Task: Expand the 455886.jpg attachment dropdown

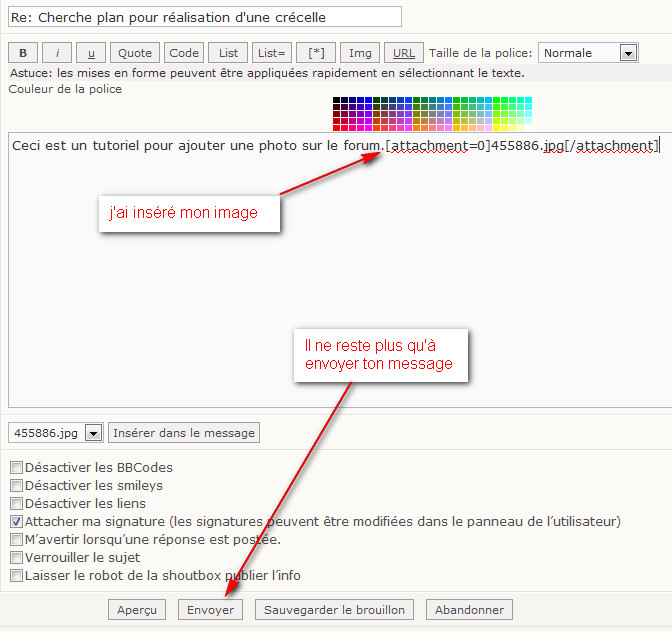Action: click(x=93, y=433)
